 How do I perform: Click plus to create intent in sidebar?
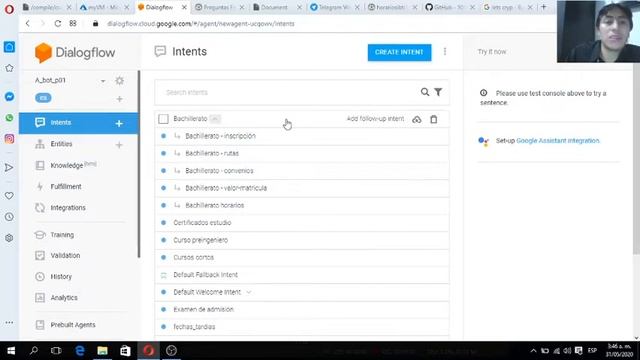click(119, 123)
